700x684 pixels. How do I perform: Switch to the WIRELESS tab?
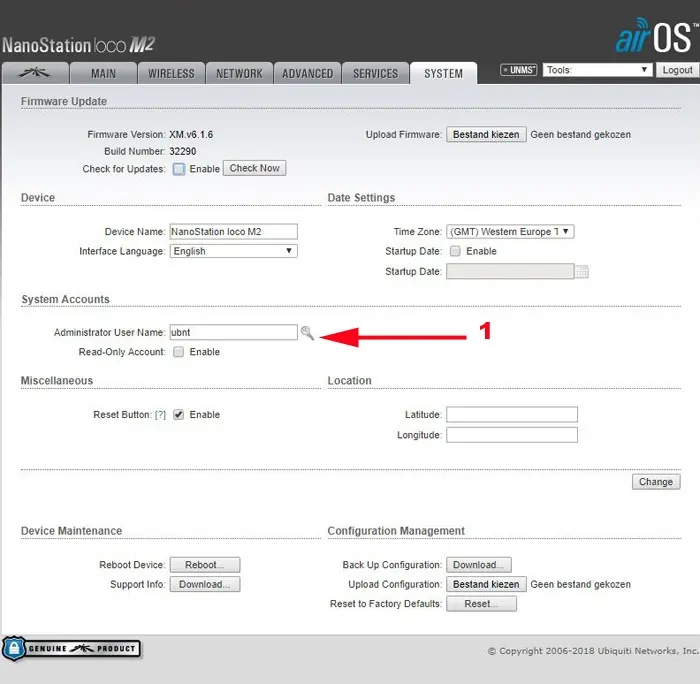click(x=171, y=73)
